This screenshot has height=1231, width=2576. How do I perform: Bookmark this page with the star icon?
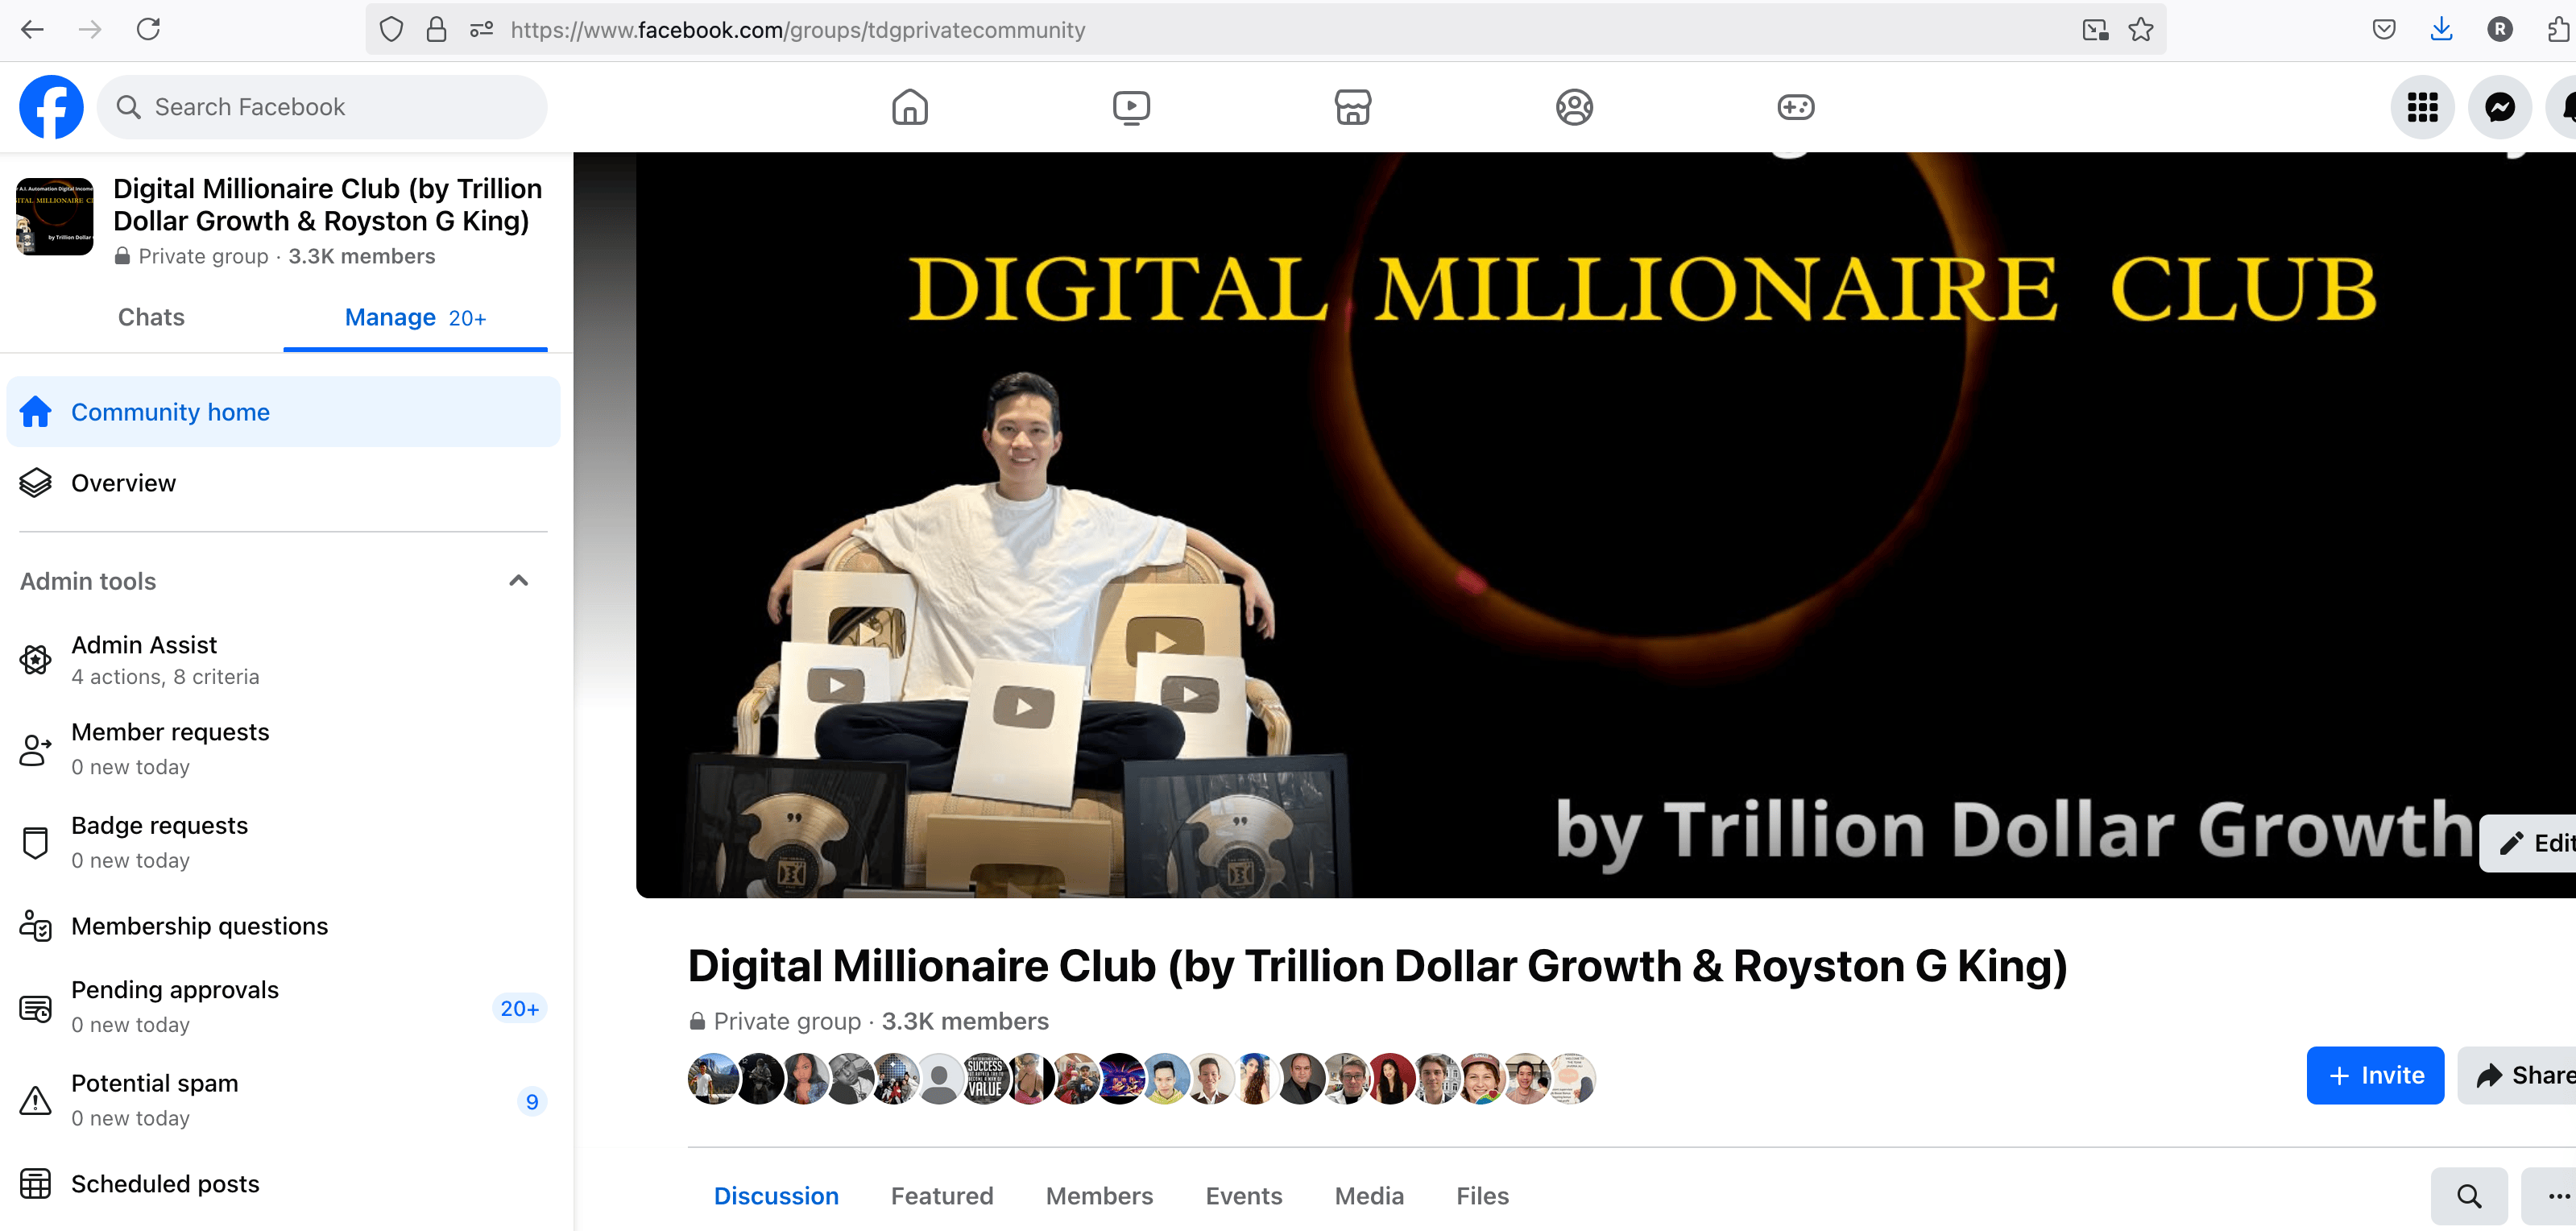tap(2140, 30)
